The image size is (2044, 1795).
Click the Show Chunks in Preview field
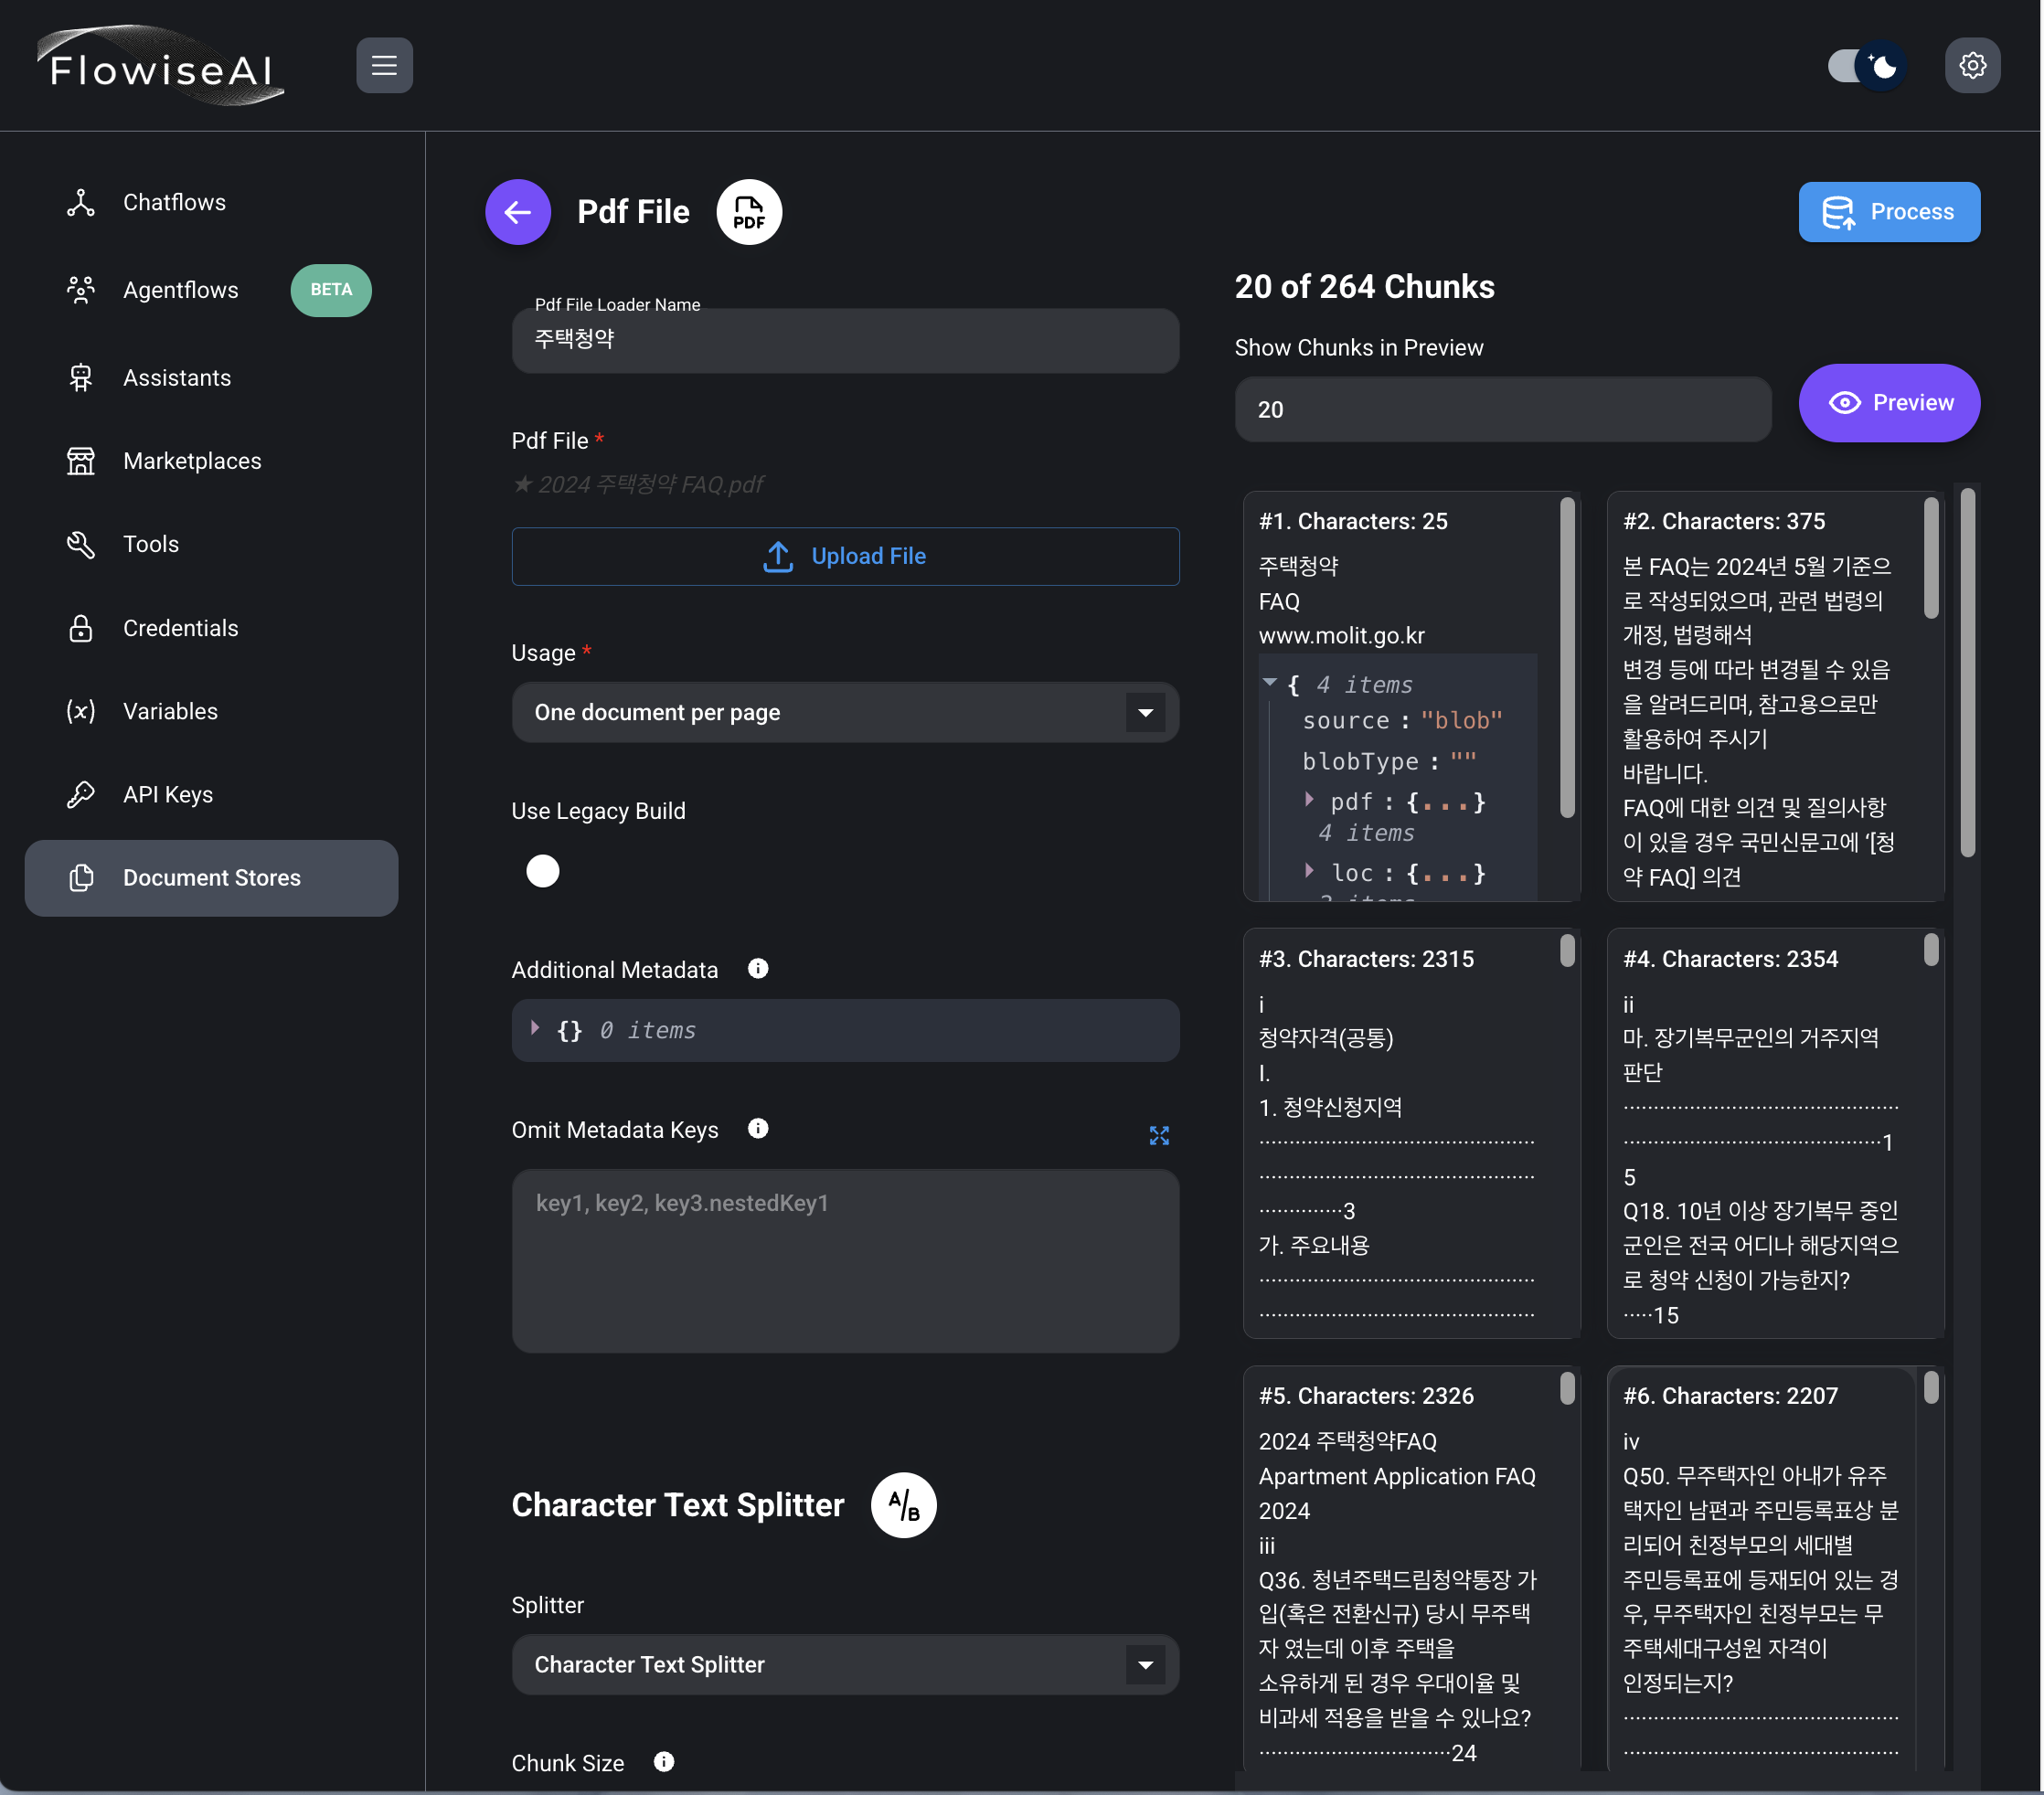1502,409
